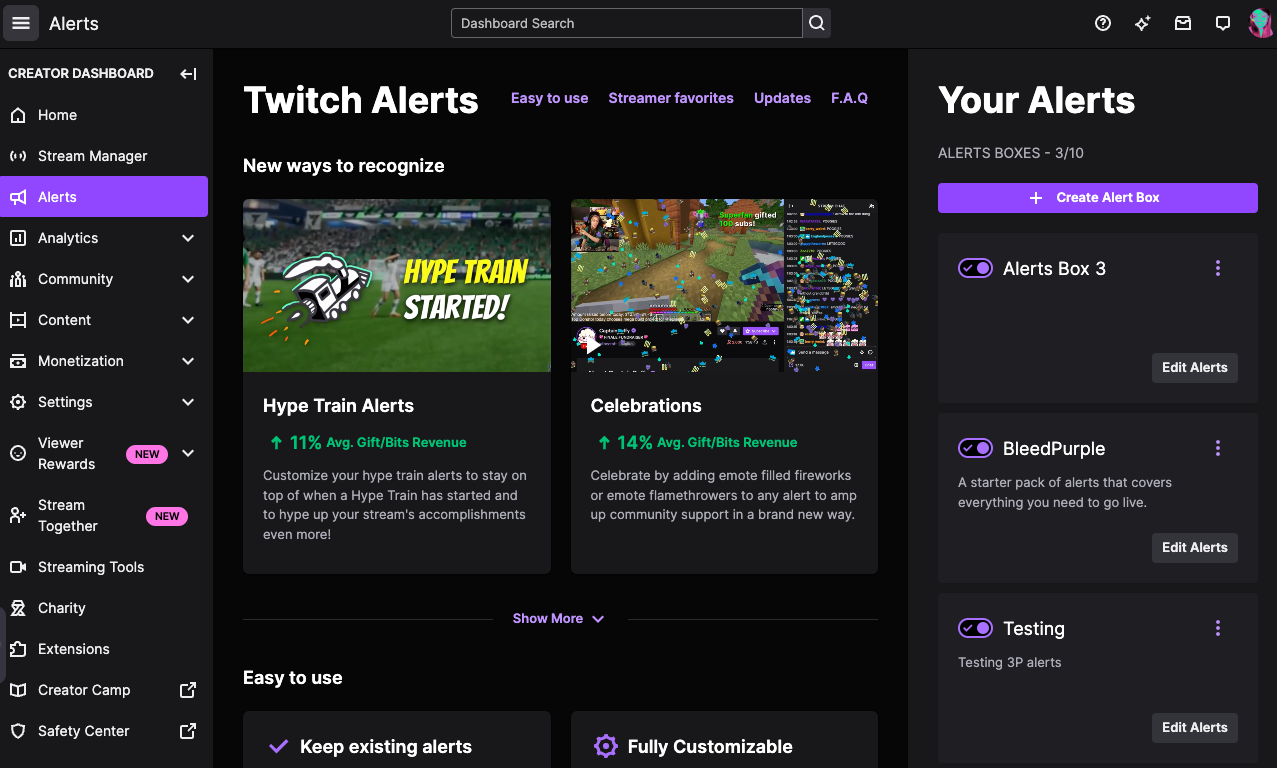Click the Content icon in sidebar
Image resolution: width=1277 pixels, height=768 pixels.
click(x=18, y=320)
